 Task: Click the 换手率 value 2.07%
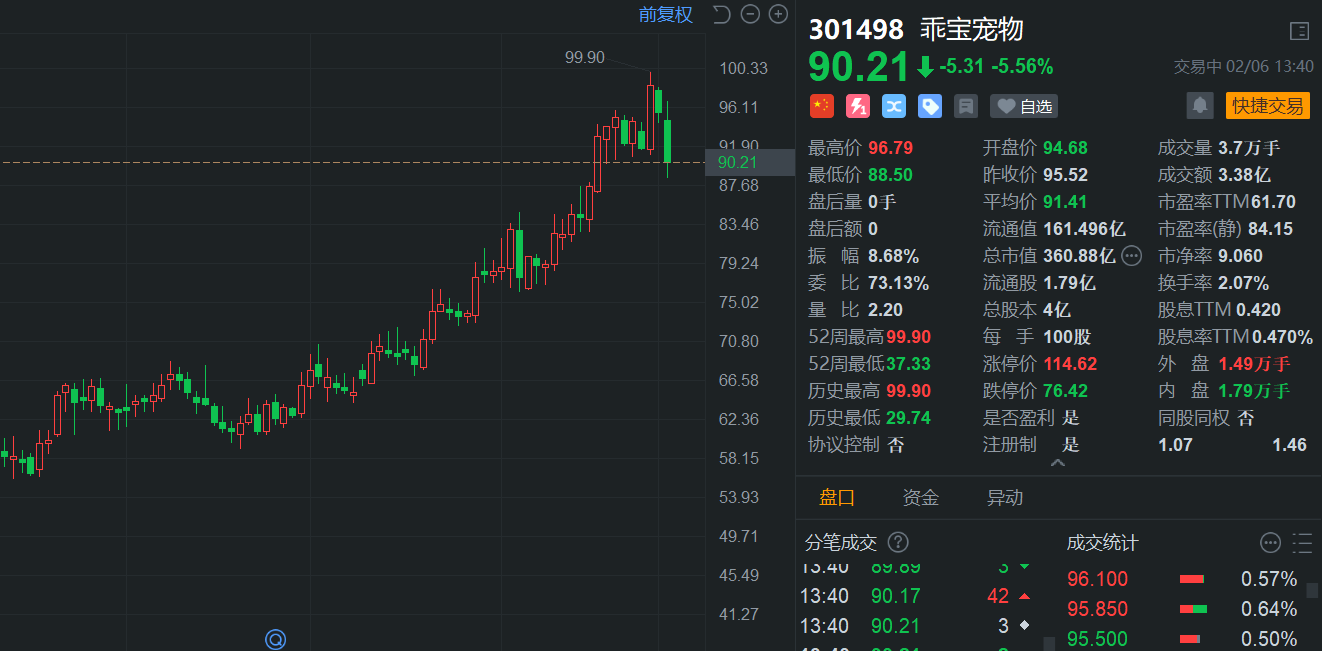(1243, 283)
